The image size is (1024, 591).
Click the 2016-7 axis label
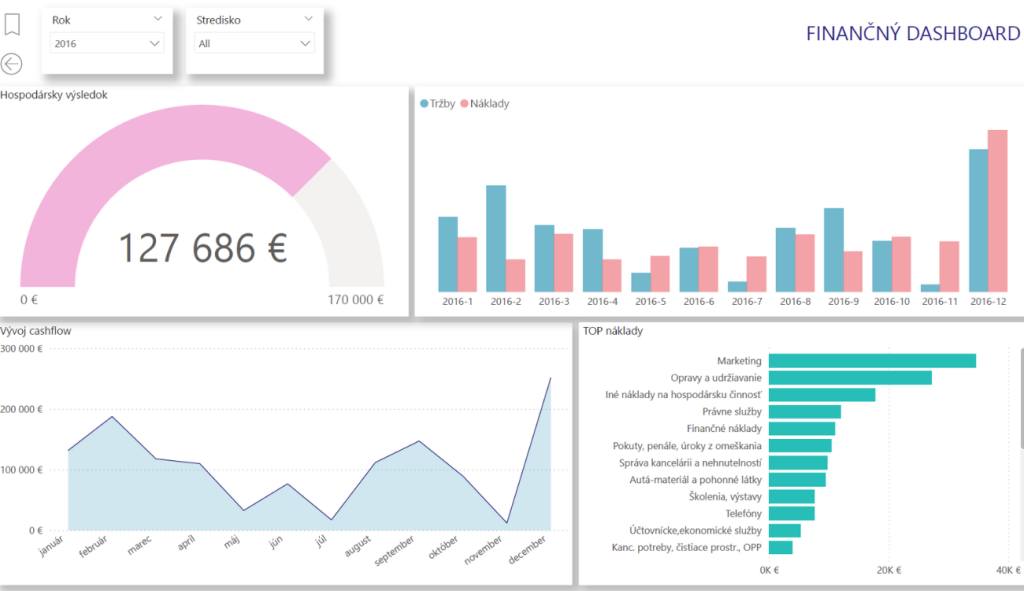(746, 302)
